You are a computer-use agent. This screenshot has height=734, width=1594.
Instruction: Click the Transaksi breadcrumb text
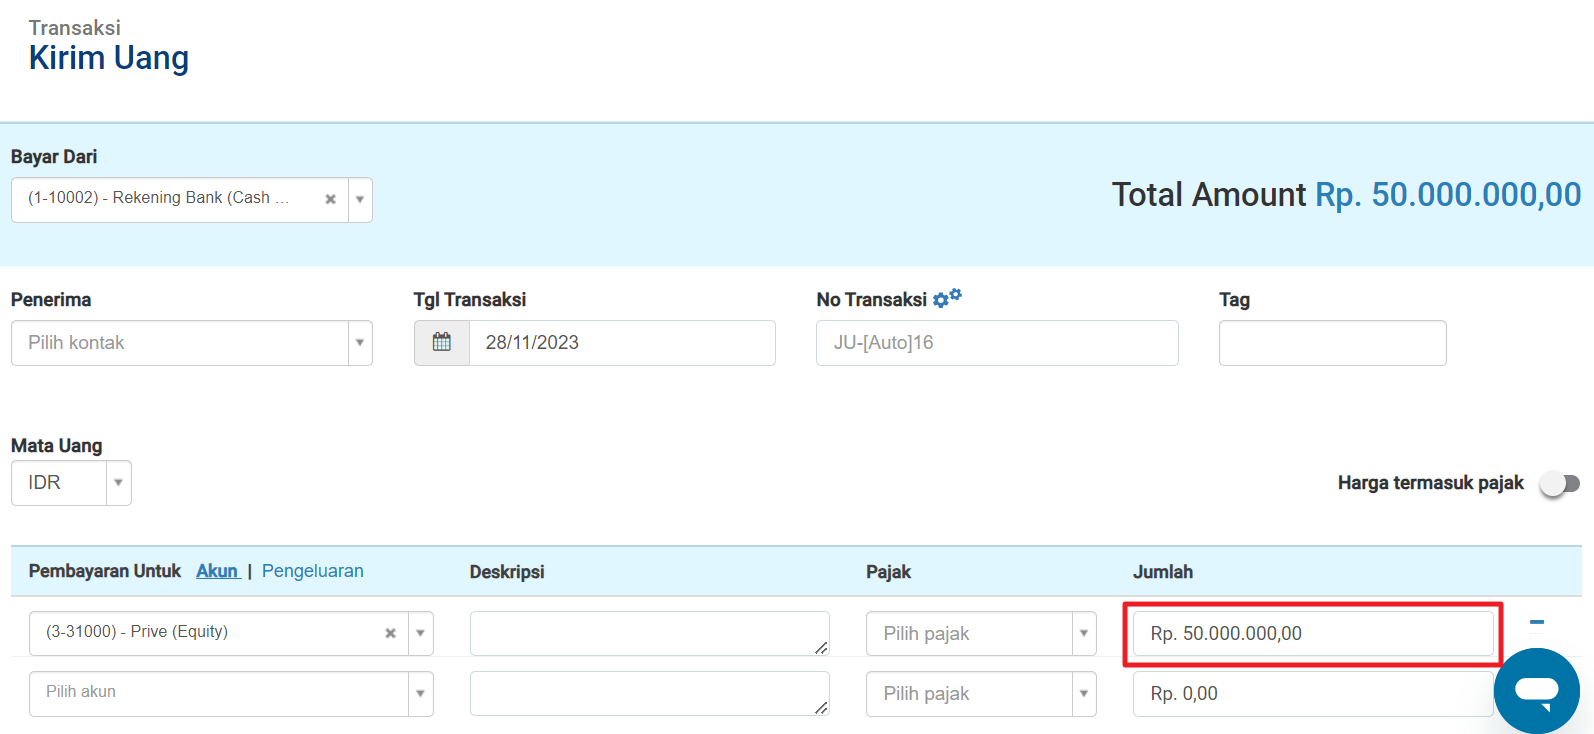click(x=75, y=27)
